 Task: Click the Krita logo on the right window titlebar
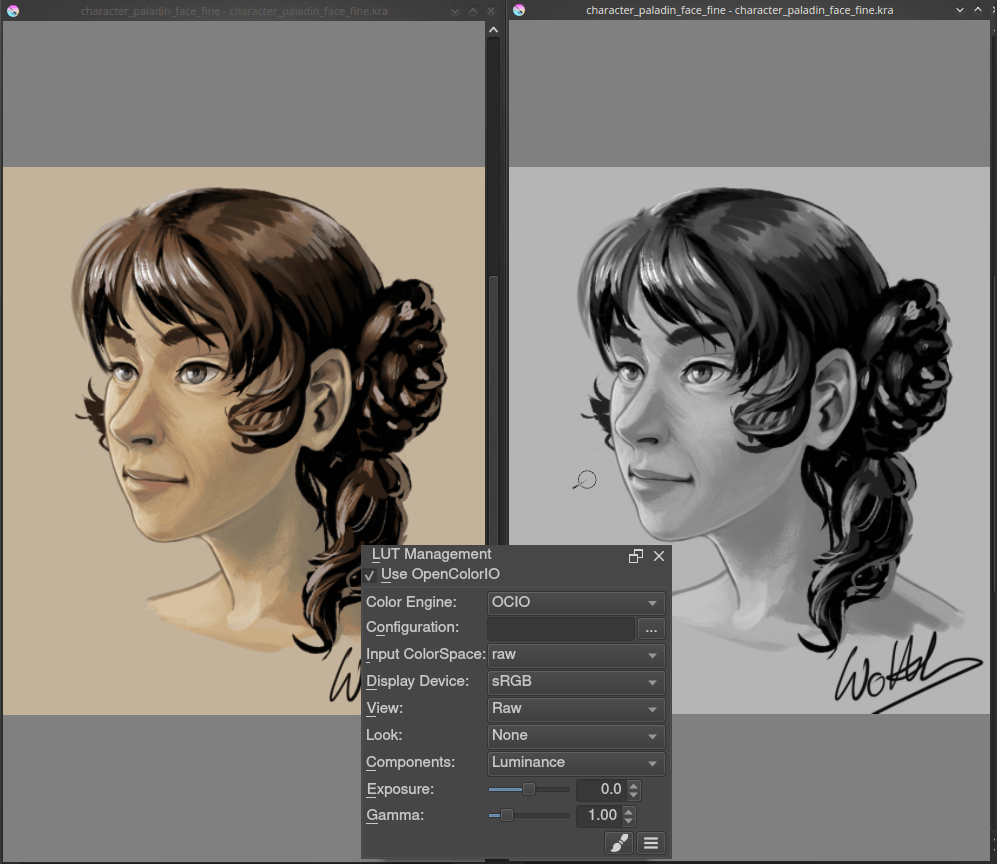pos(519,10)
